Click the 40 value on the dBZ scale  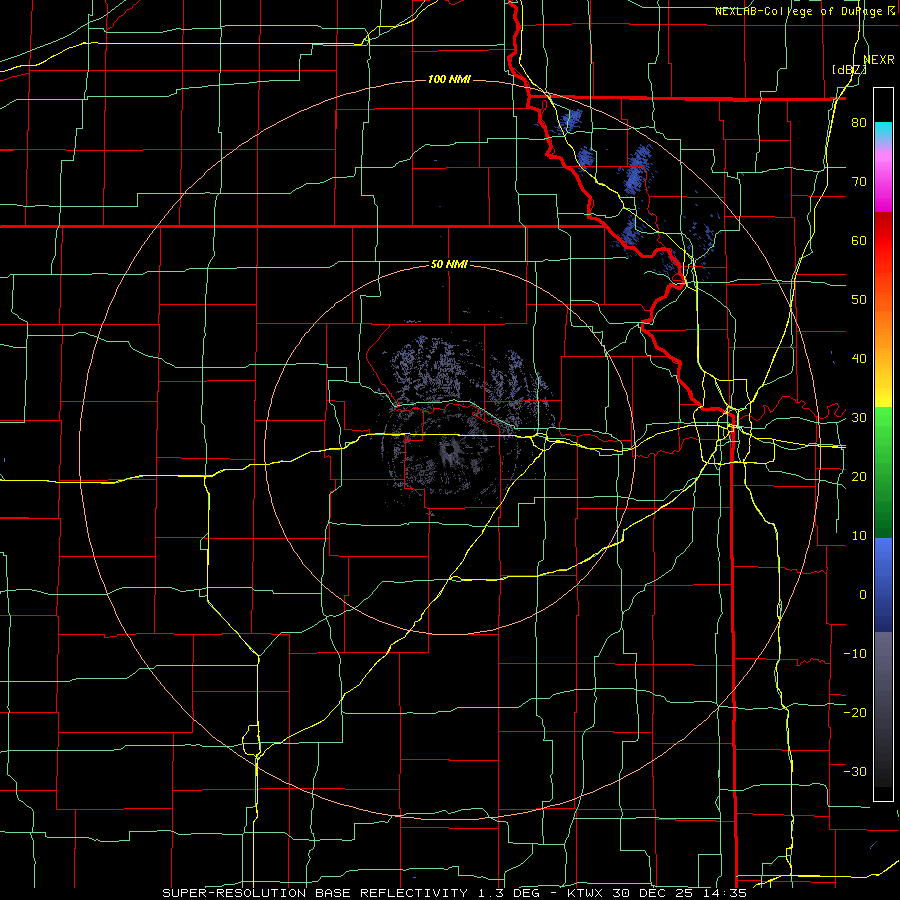tap(859, 359)
